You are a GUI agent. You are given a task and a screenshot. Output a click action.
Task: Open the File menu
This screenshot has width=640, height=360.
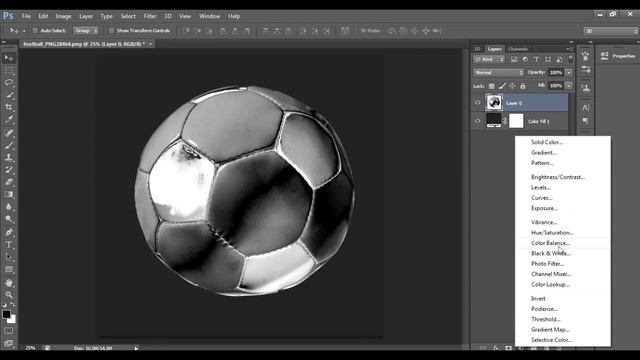click(26, 16)
